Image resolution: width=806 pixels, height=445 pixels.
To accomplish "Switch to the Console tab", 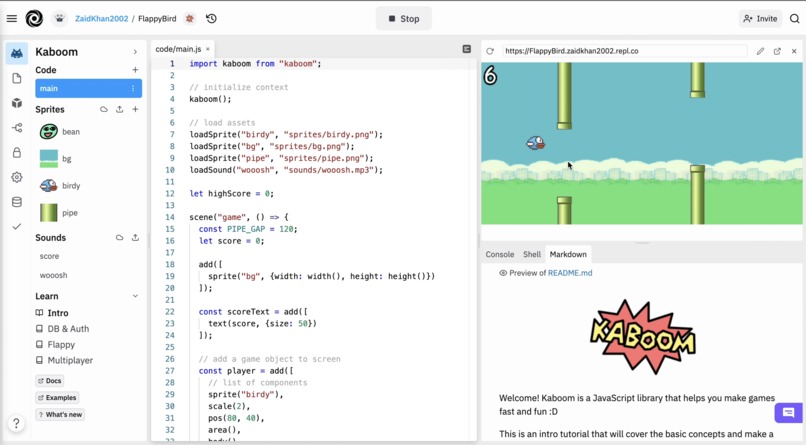I will (x=500, y=254).
